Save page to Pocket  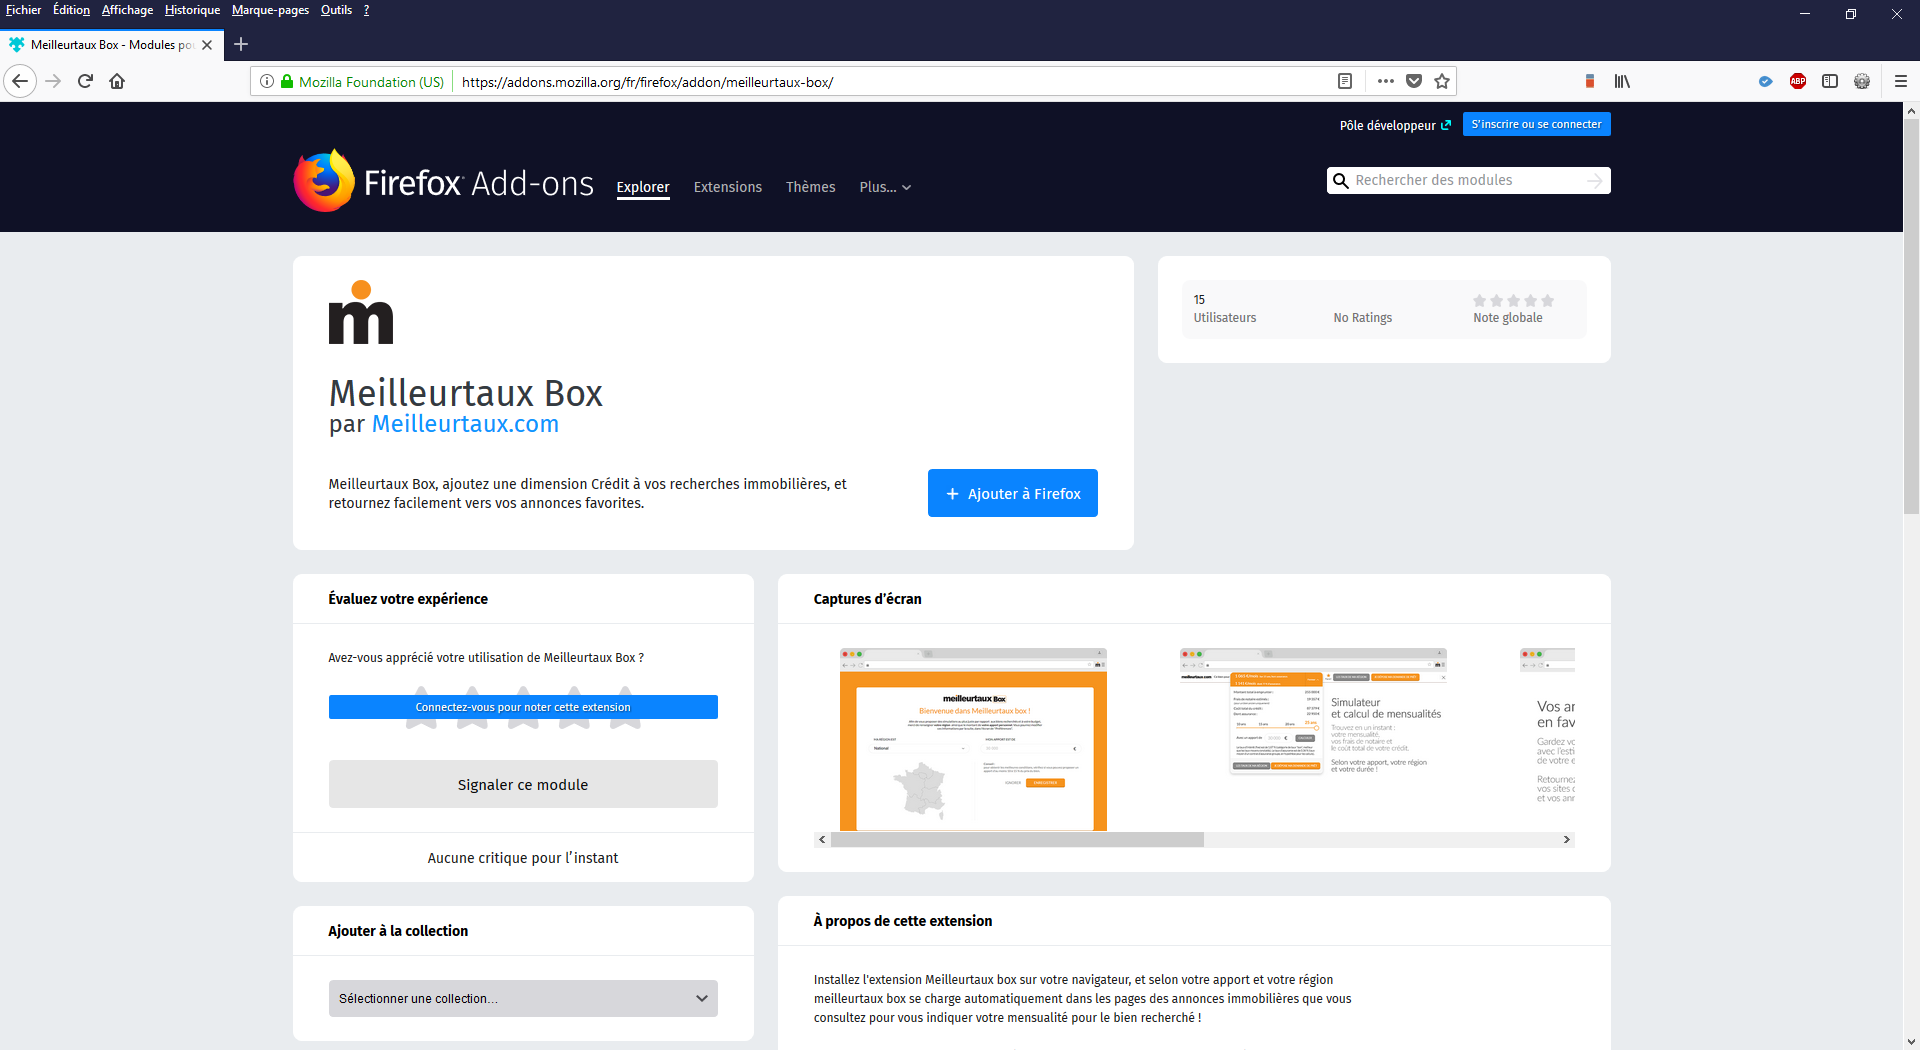[x=1414, y=81]
